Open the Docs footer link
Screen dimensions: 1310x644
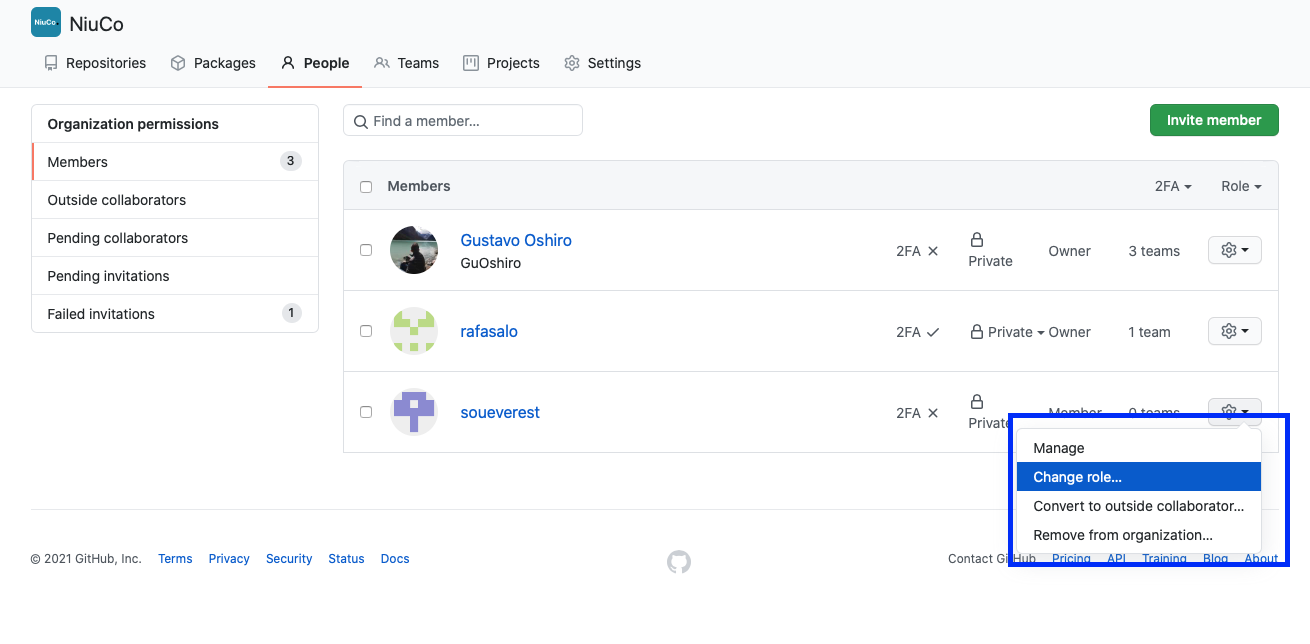tap(395, 559)
